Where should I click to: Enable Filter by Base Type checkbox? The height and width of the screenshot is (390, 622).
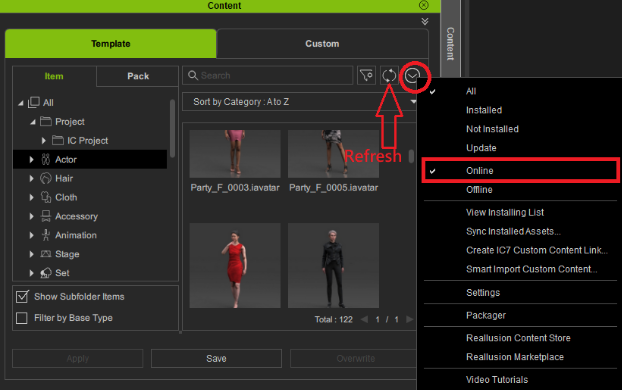[x=22, y=318]
